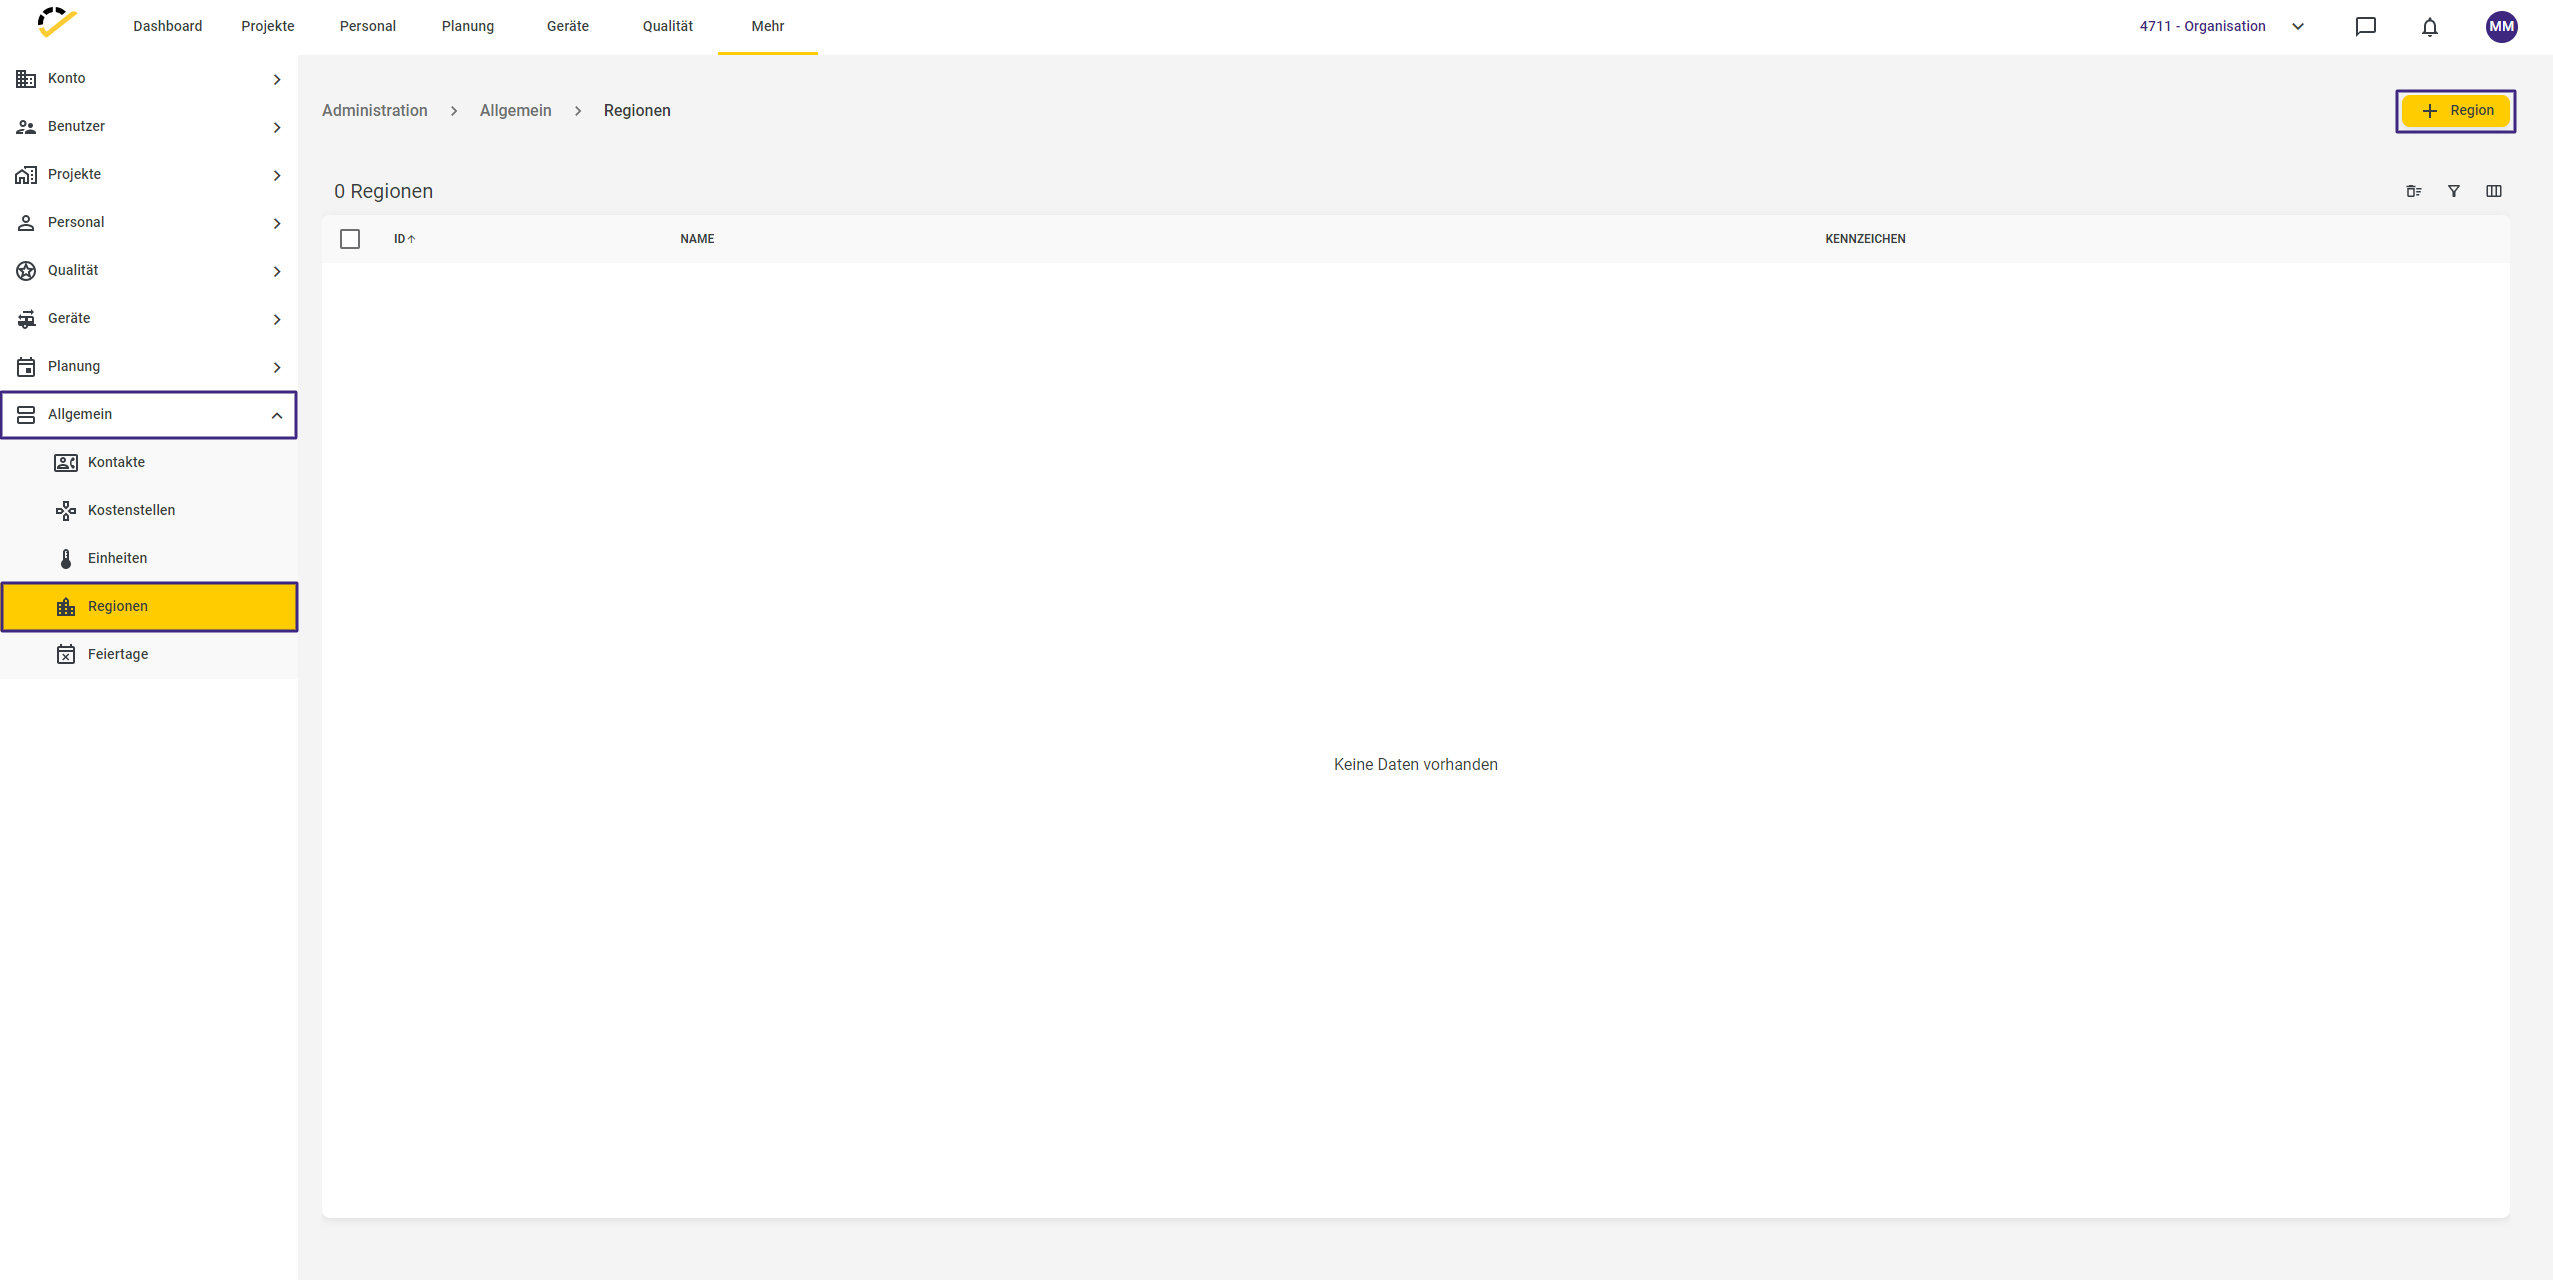Image resolution: width=2553 pixels, height=1280 pixels.
Task: Click the Qualität star icon
Action: (x=26, y=271)
